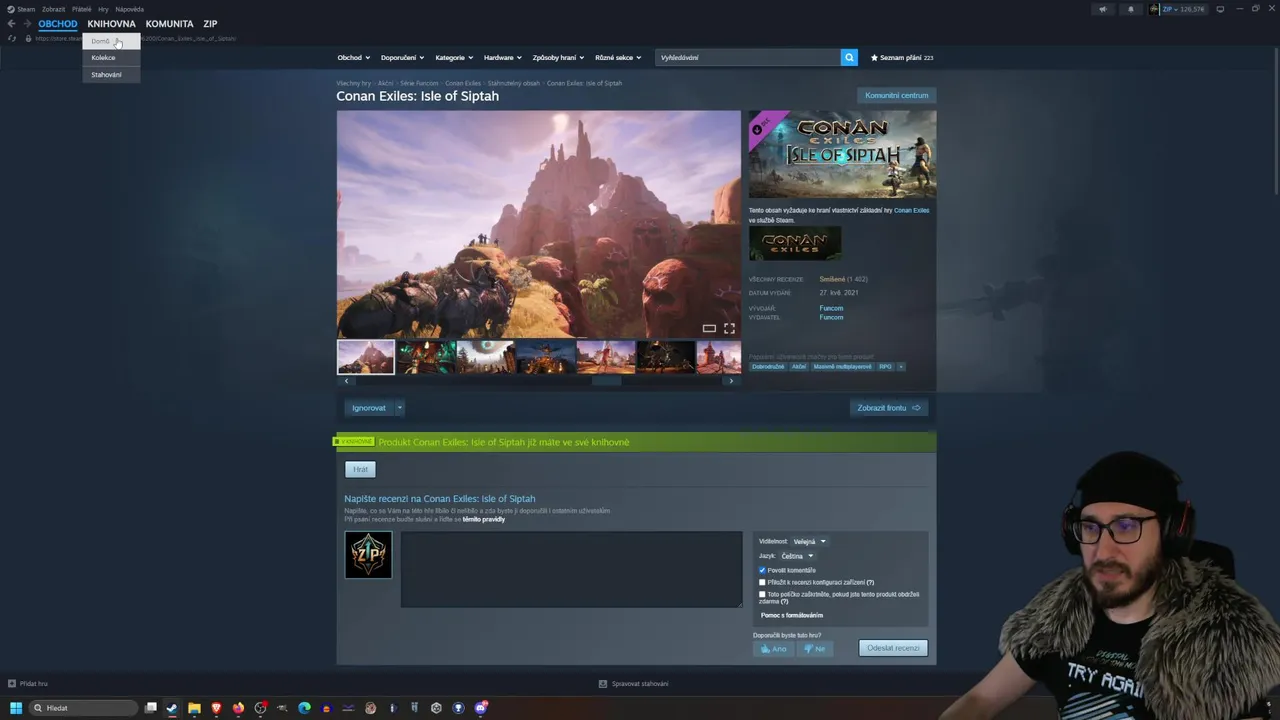Open the Jazyk Čeština dropdown
Viewport: 1280px width, 720px height.
pos(798,556)
